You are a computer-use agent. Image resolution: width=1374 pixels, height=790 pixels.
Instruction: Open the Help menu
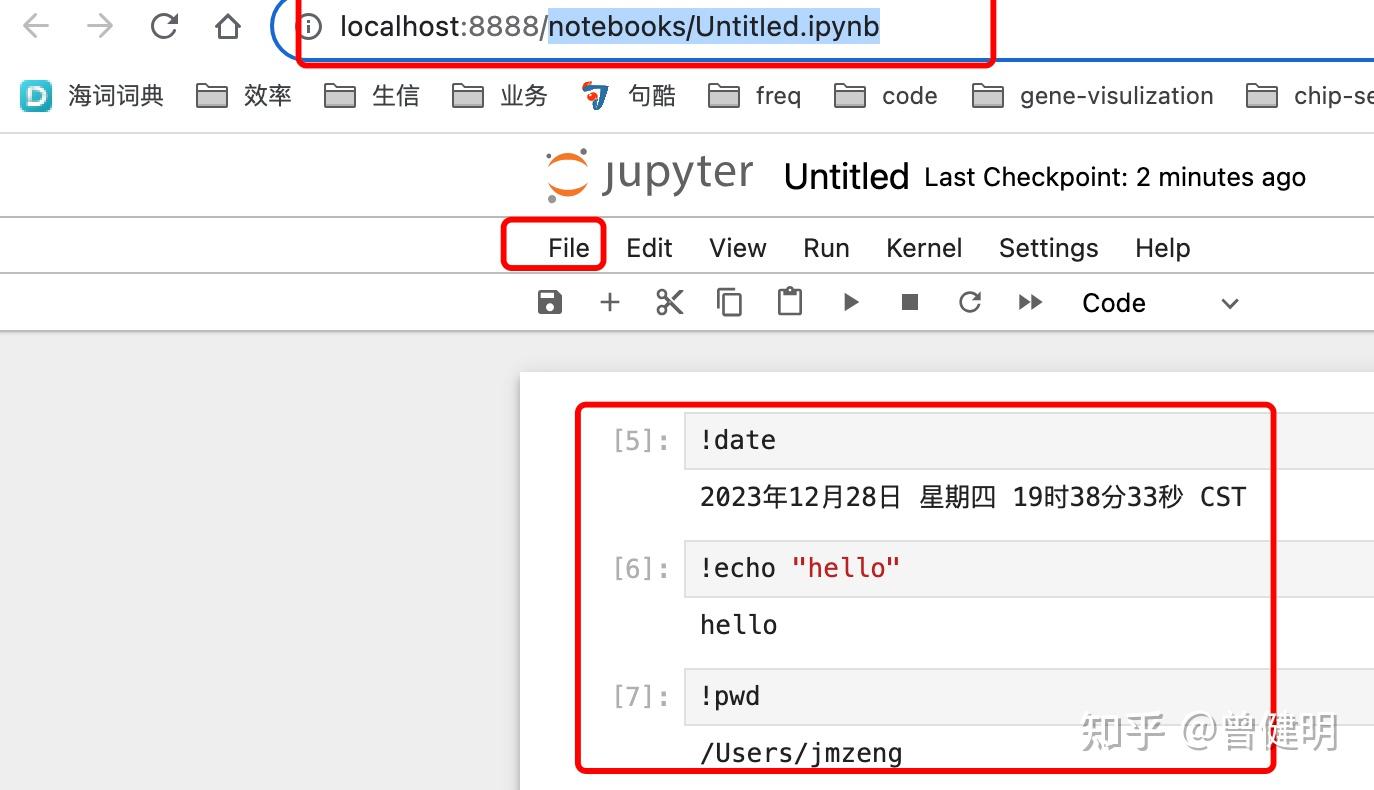[x=1162, y=248]
